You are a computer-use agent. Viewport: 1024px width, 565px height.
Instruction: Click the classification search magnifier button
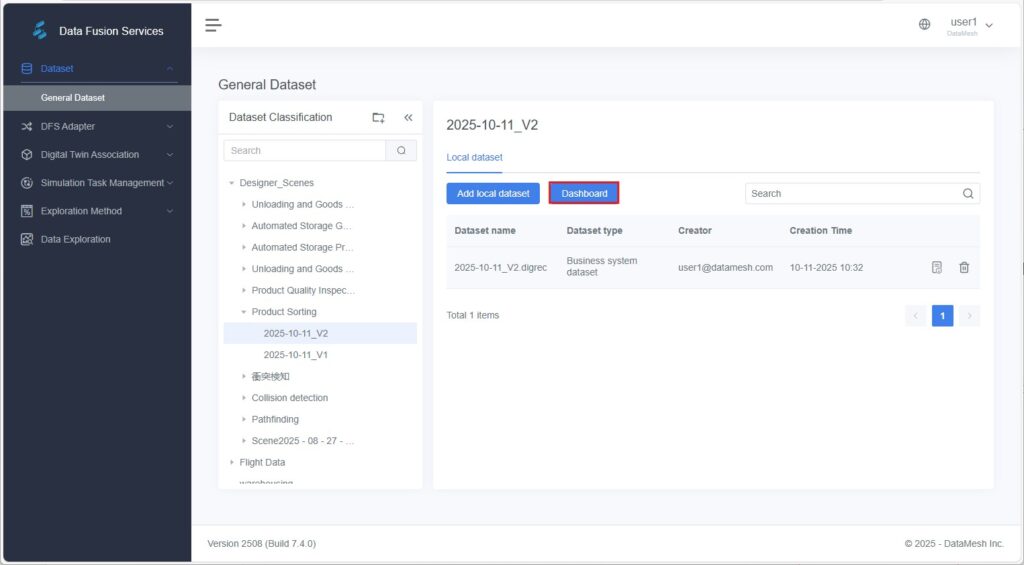coord(401,151)
